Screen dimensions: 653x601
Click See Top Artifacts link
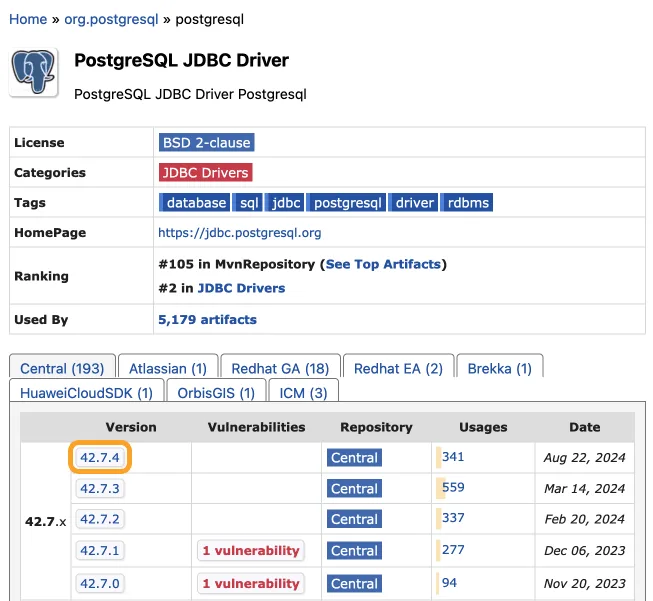383,264
